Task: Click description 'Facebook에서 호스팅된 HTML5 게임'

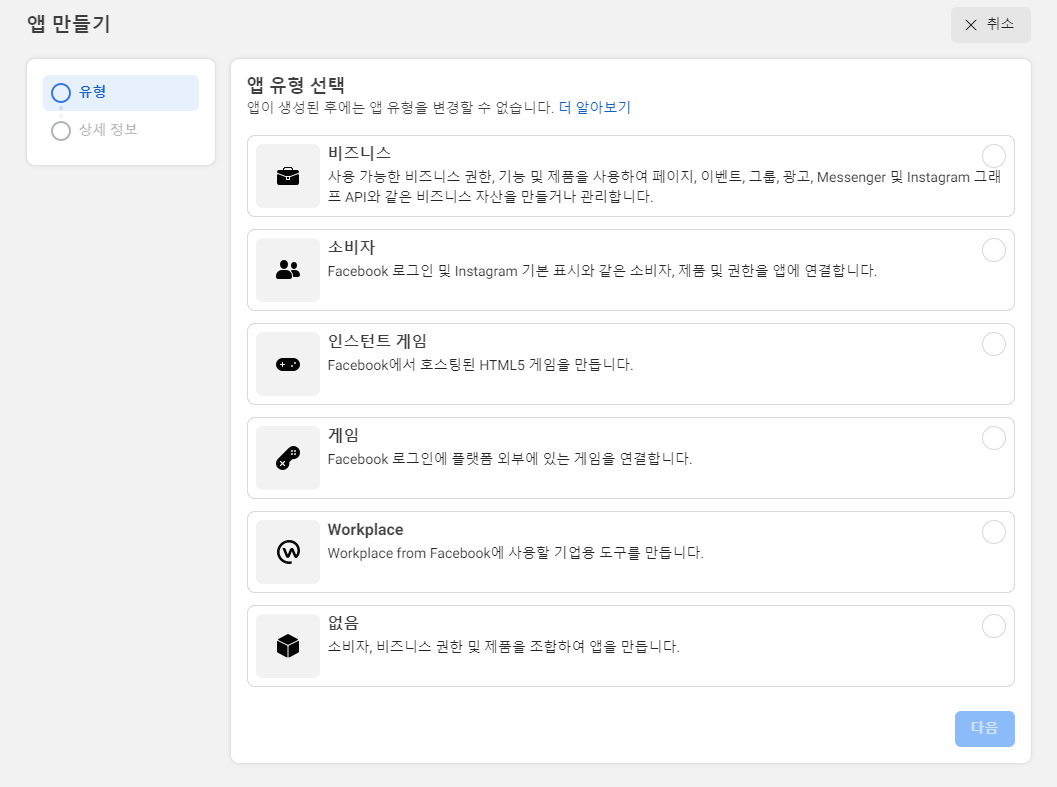Action: pos(480,365)
